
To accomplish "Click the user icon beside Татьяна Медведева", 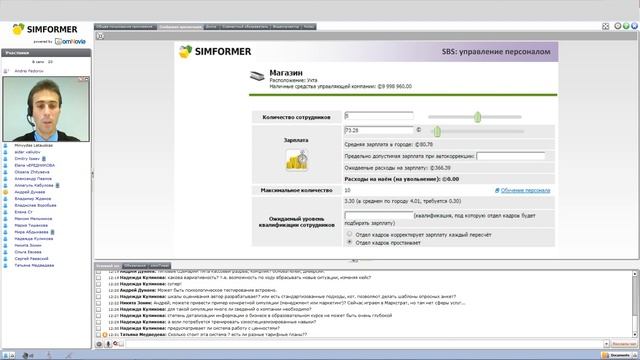I will 6,265.
